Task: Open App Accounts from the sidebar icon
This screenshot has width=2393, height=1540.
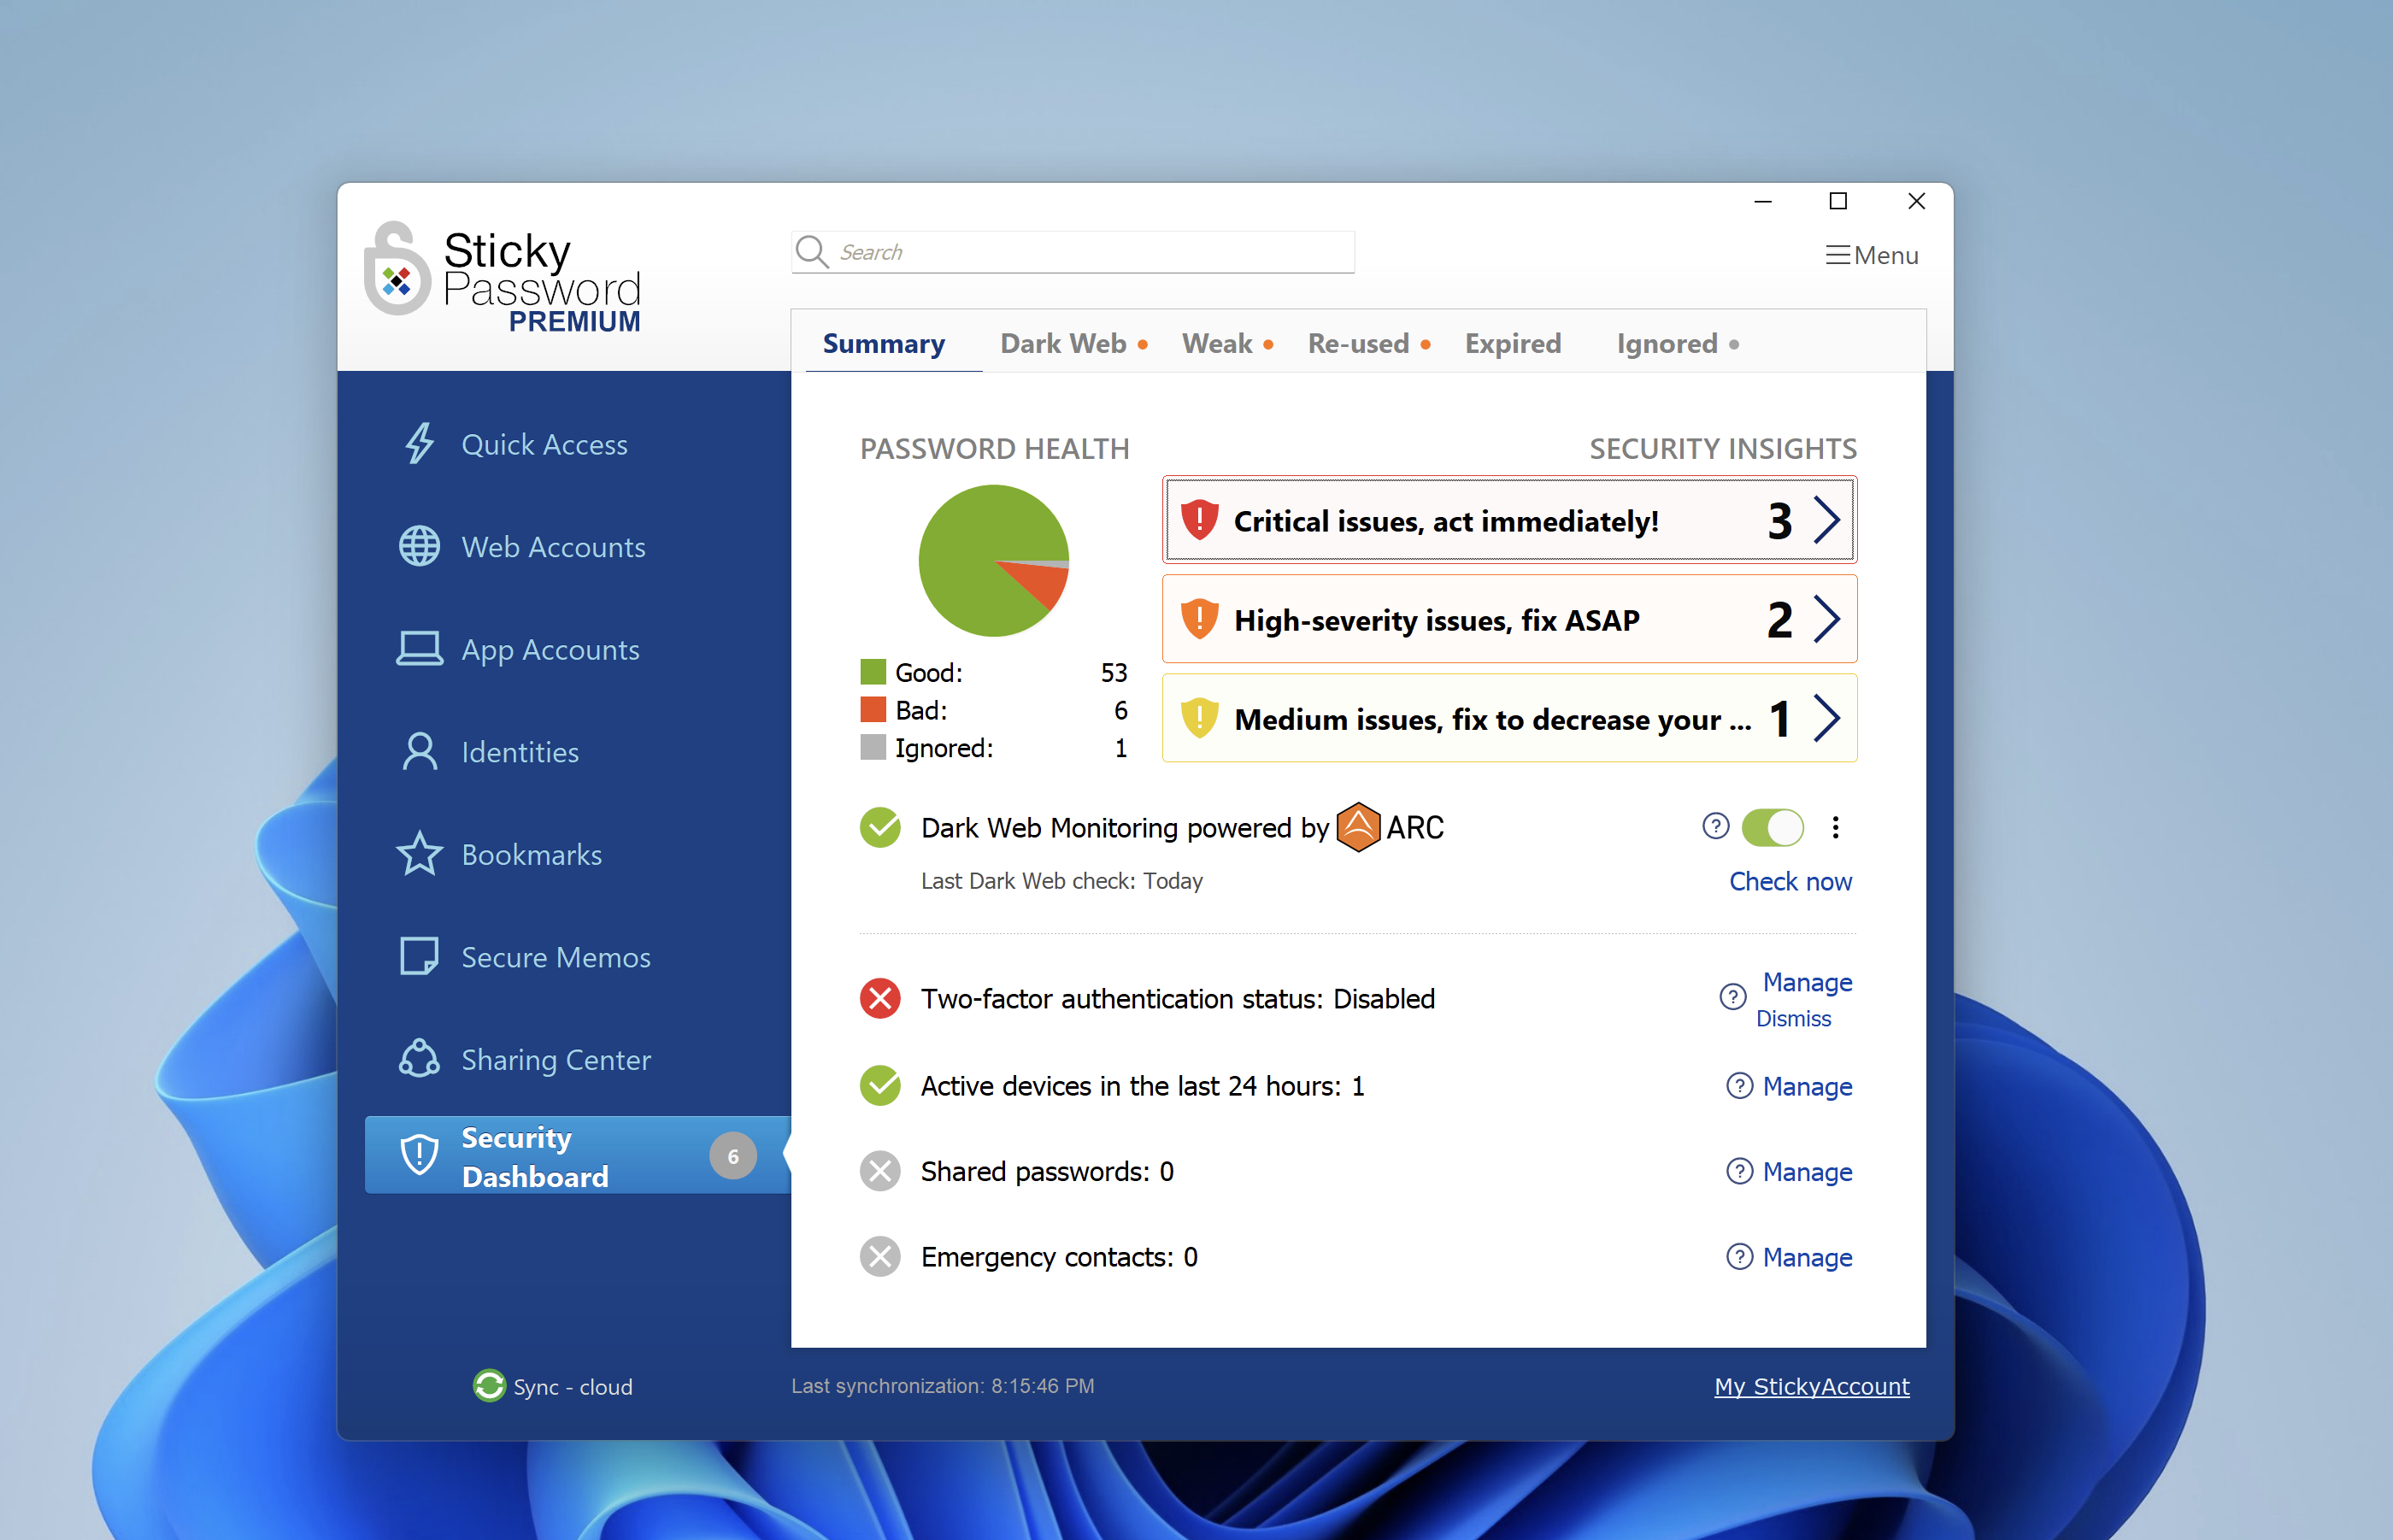Action: click(419, 649)
